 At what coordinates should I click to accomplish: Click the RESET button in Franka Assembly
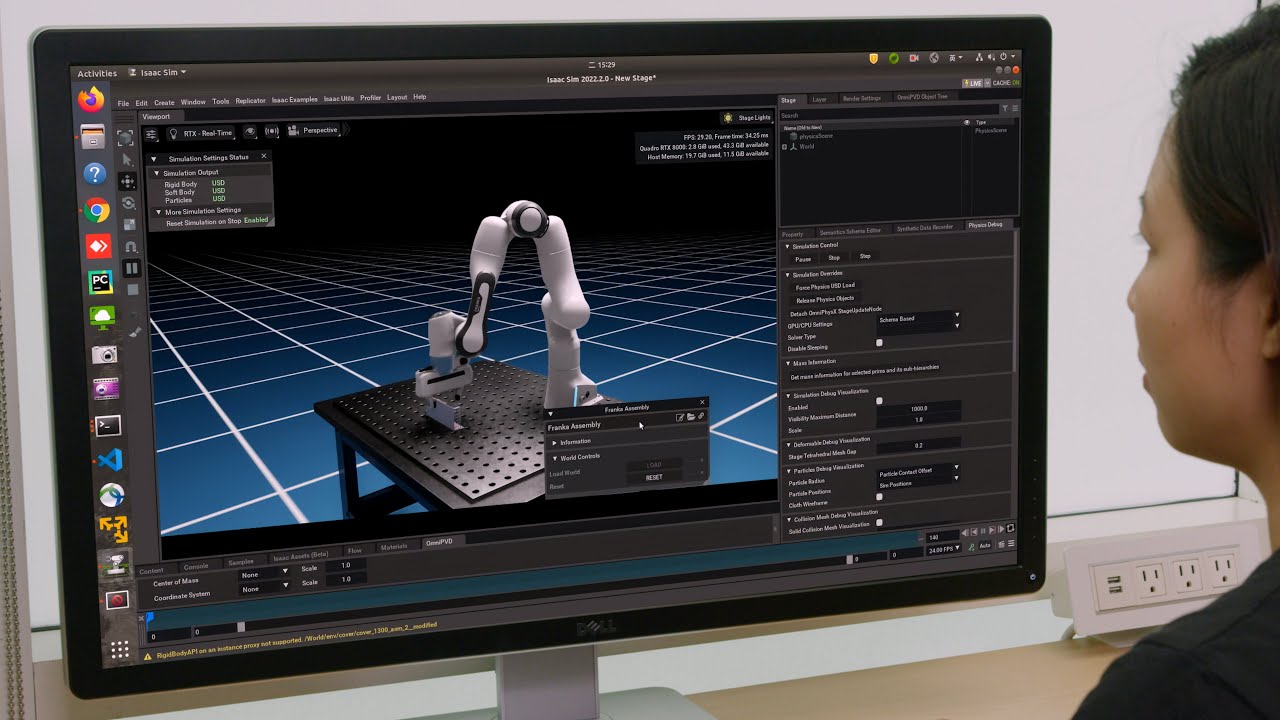pyautogui.click(x=653, y=477)
